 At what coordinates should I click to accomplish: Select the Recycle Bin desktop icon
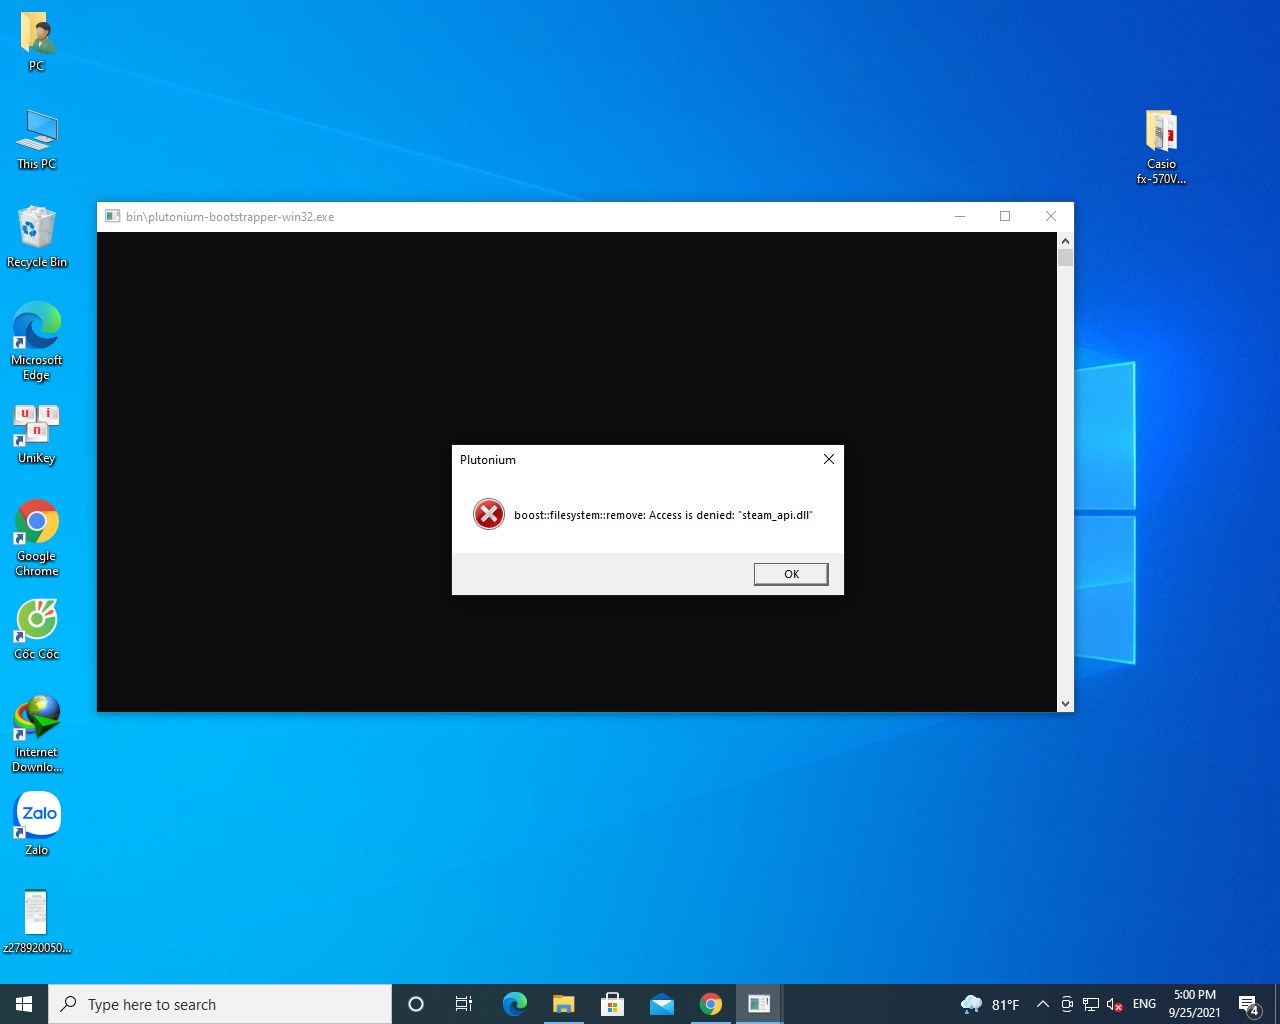pos(37,238)
